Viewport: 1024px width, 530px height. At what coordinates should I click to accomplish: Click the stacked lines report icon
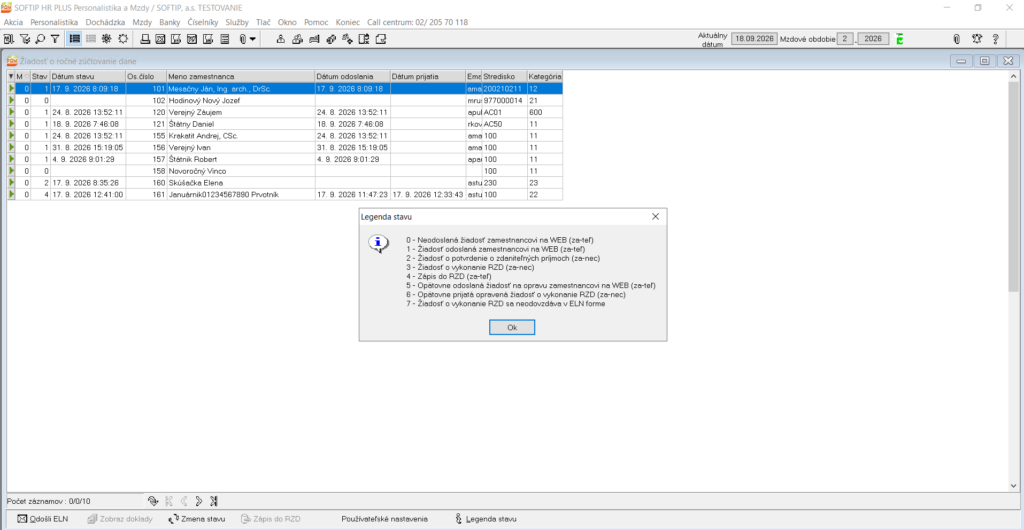point(225,39)
